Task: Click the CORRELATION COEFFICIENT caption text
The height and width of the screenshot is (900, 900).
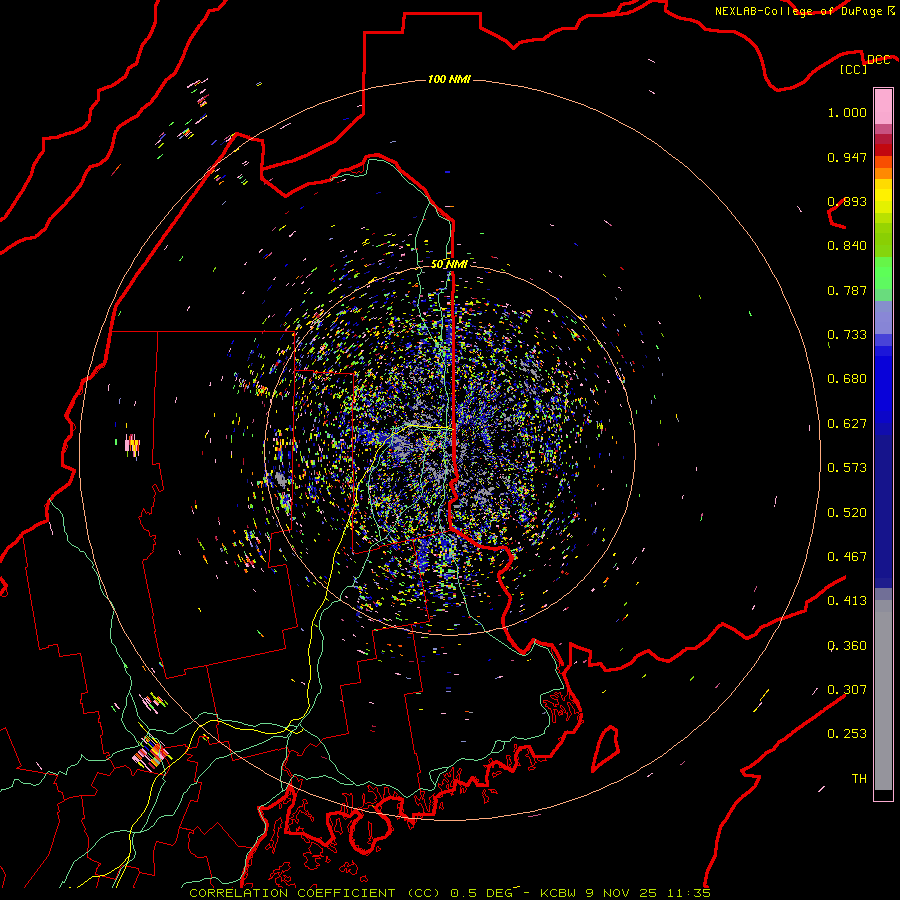Action: (292, 893)
